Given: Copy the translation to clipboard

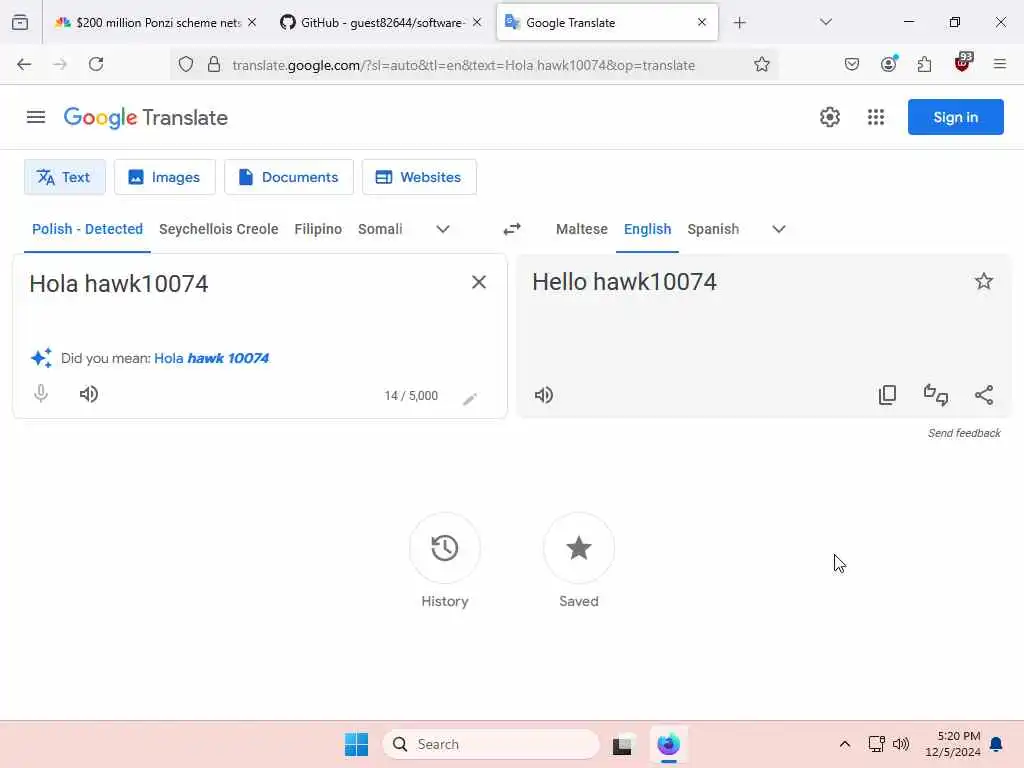Looking at the screenshot, I should [887, 394].
